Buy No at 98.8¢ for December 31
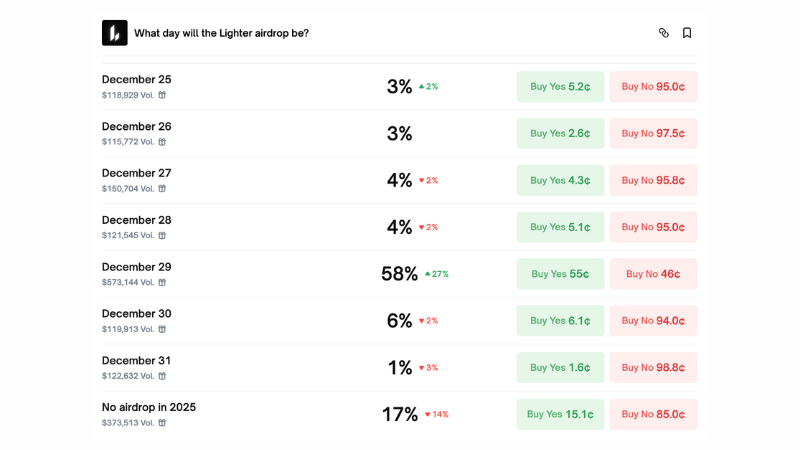The image size is (800, 450). click(x=653, y=368)
